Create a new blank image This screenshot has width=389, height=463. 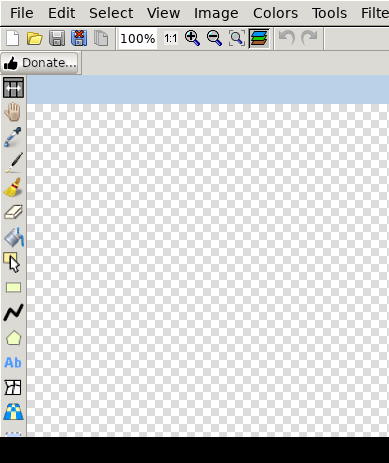(13, 38)
